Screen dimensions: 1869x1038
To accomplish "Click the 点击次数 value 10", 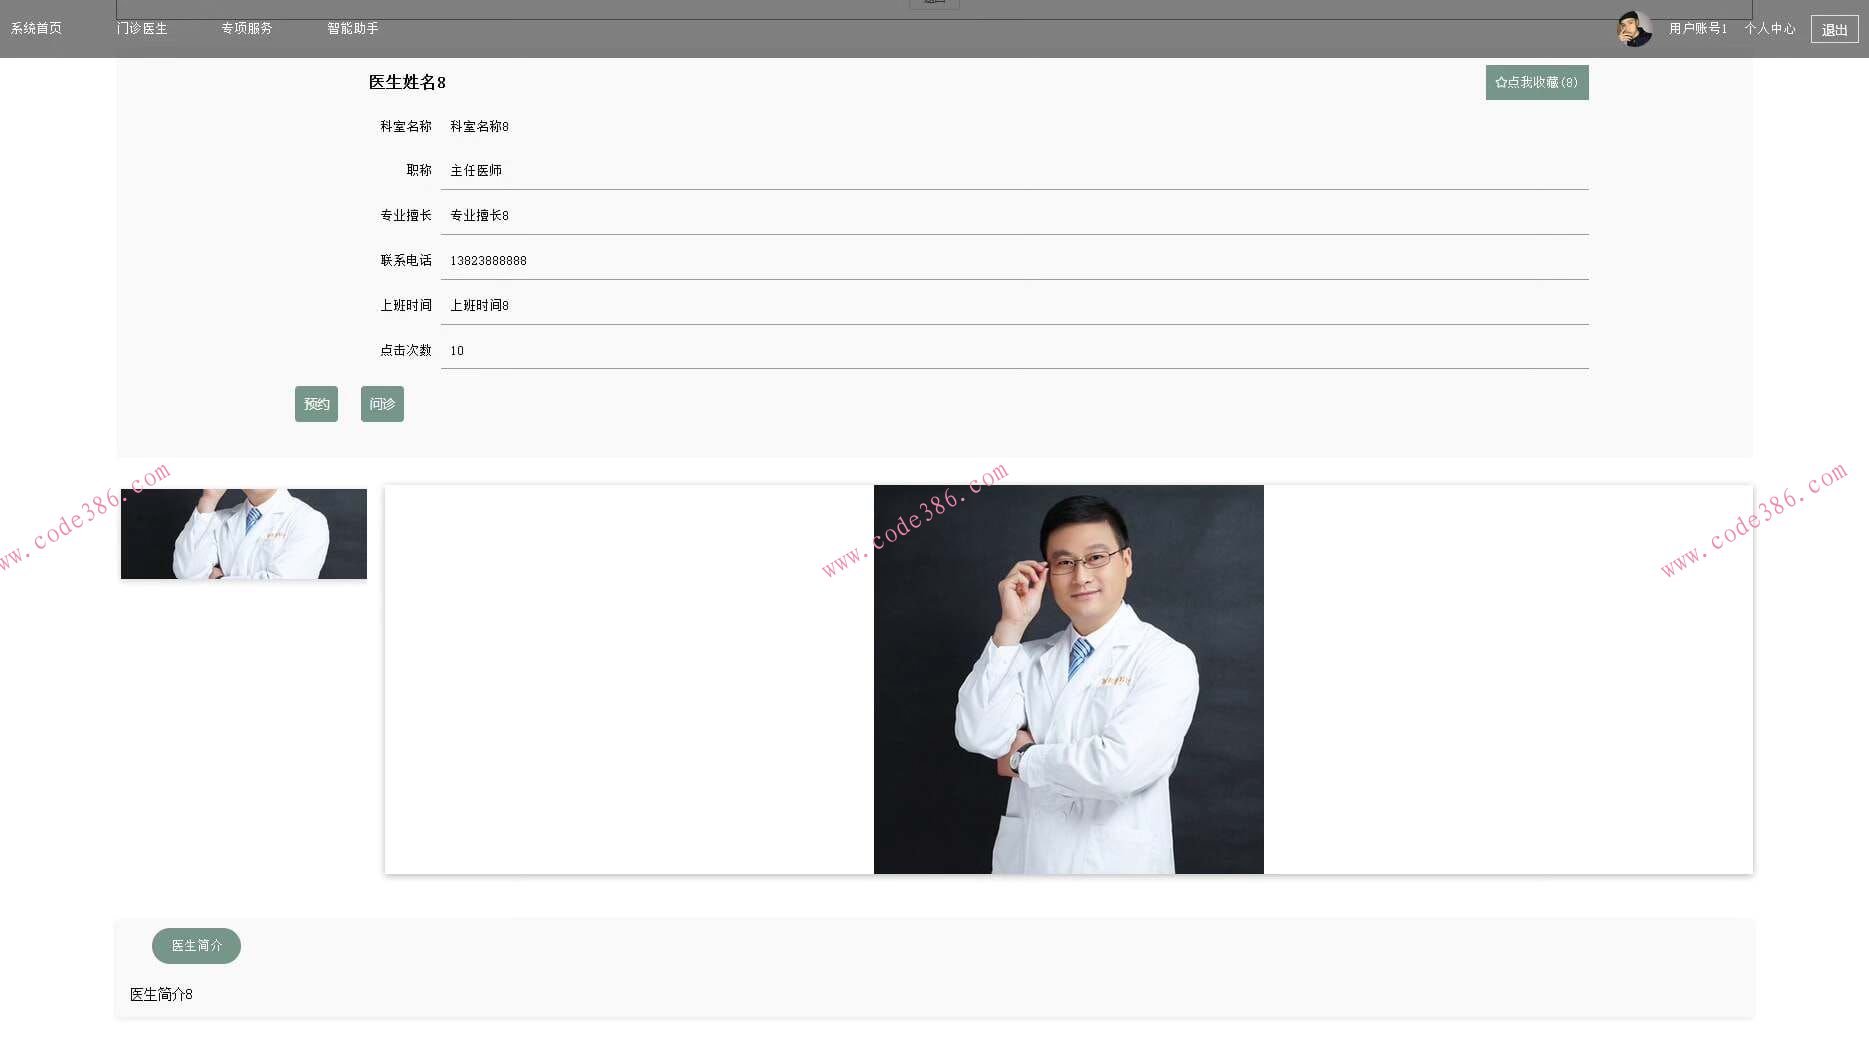I will 457,351.
